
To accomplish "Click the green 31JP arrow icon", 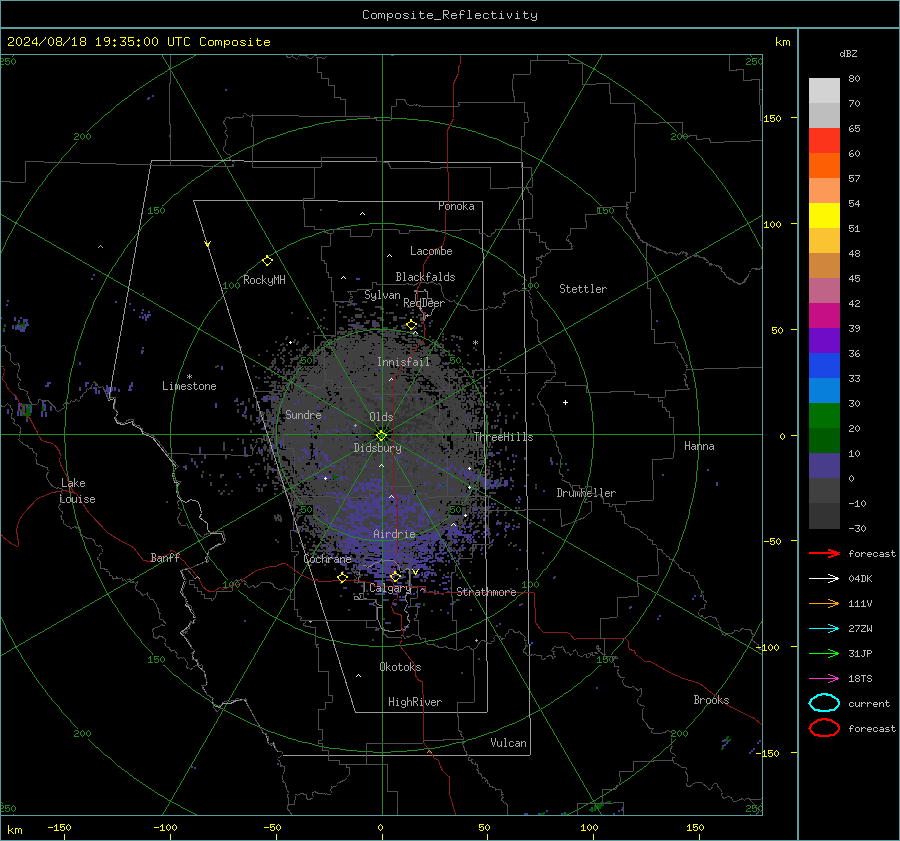I will [x=824, y=653].
